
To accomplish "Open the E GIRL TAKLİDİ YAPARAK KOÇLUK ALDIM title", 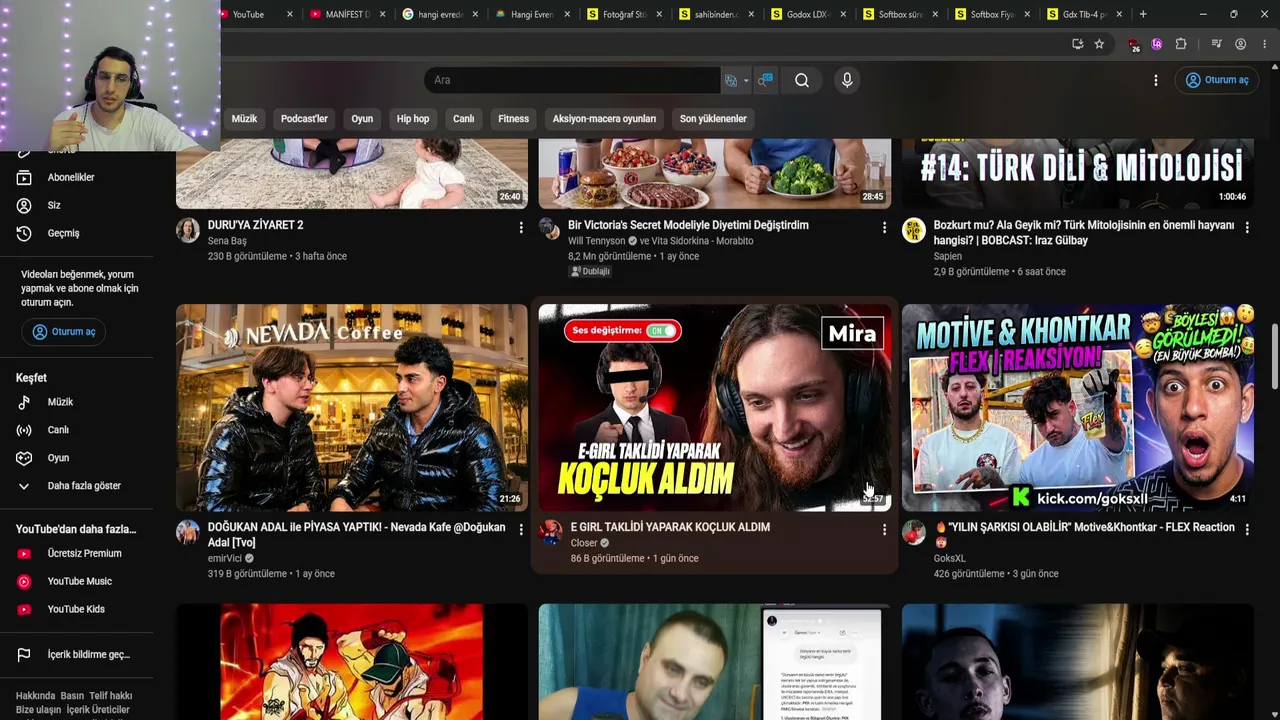I will pyautogui.click(x=670, y=527).
